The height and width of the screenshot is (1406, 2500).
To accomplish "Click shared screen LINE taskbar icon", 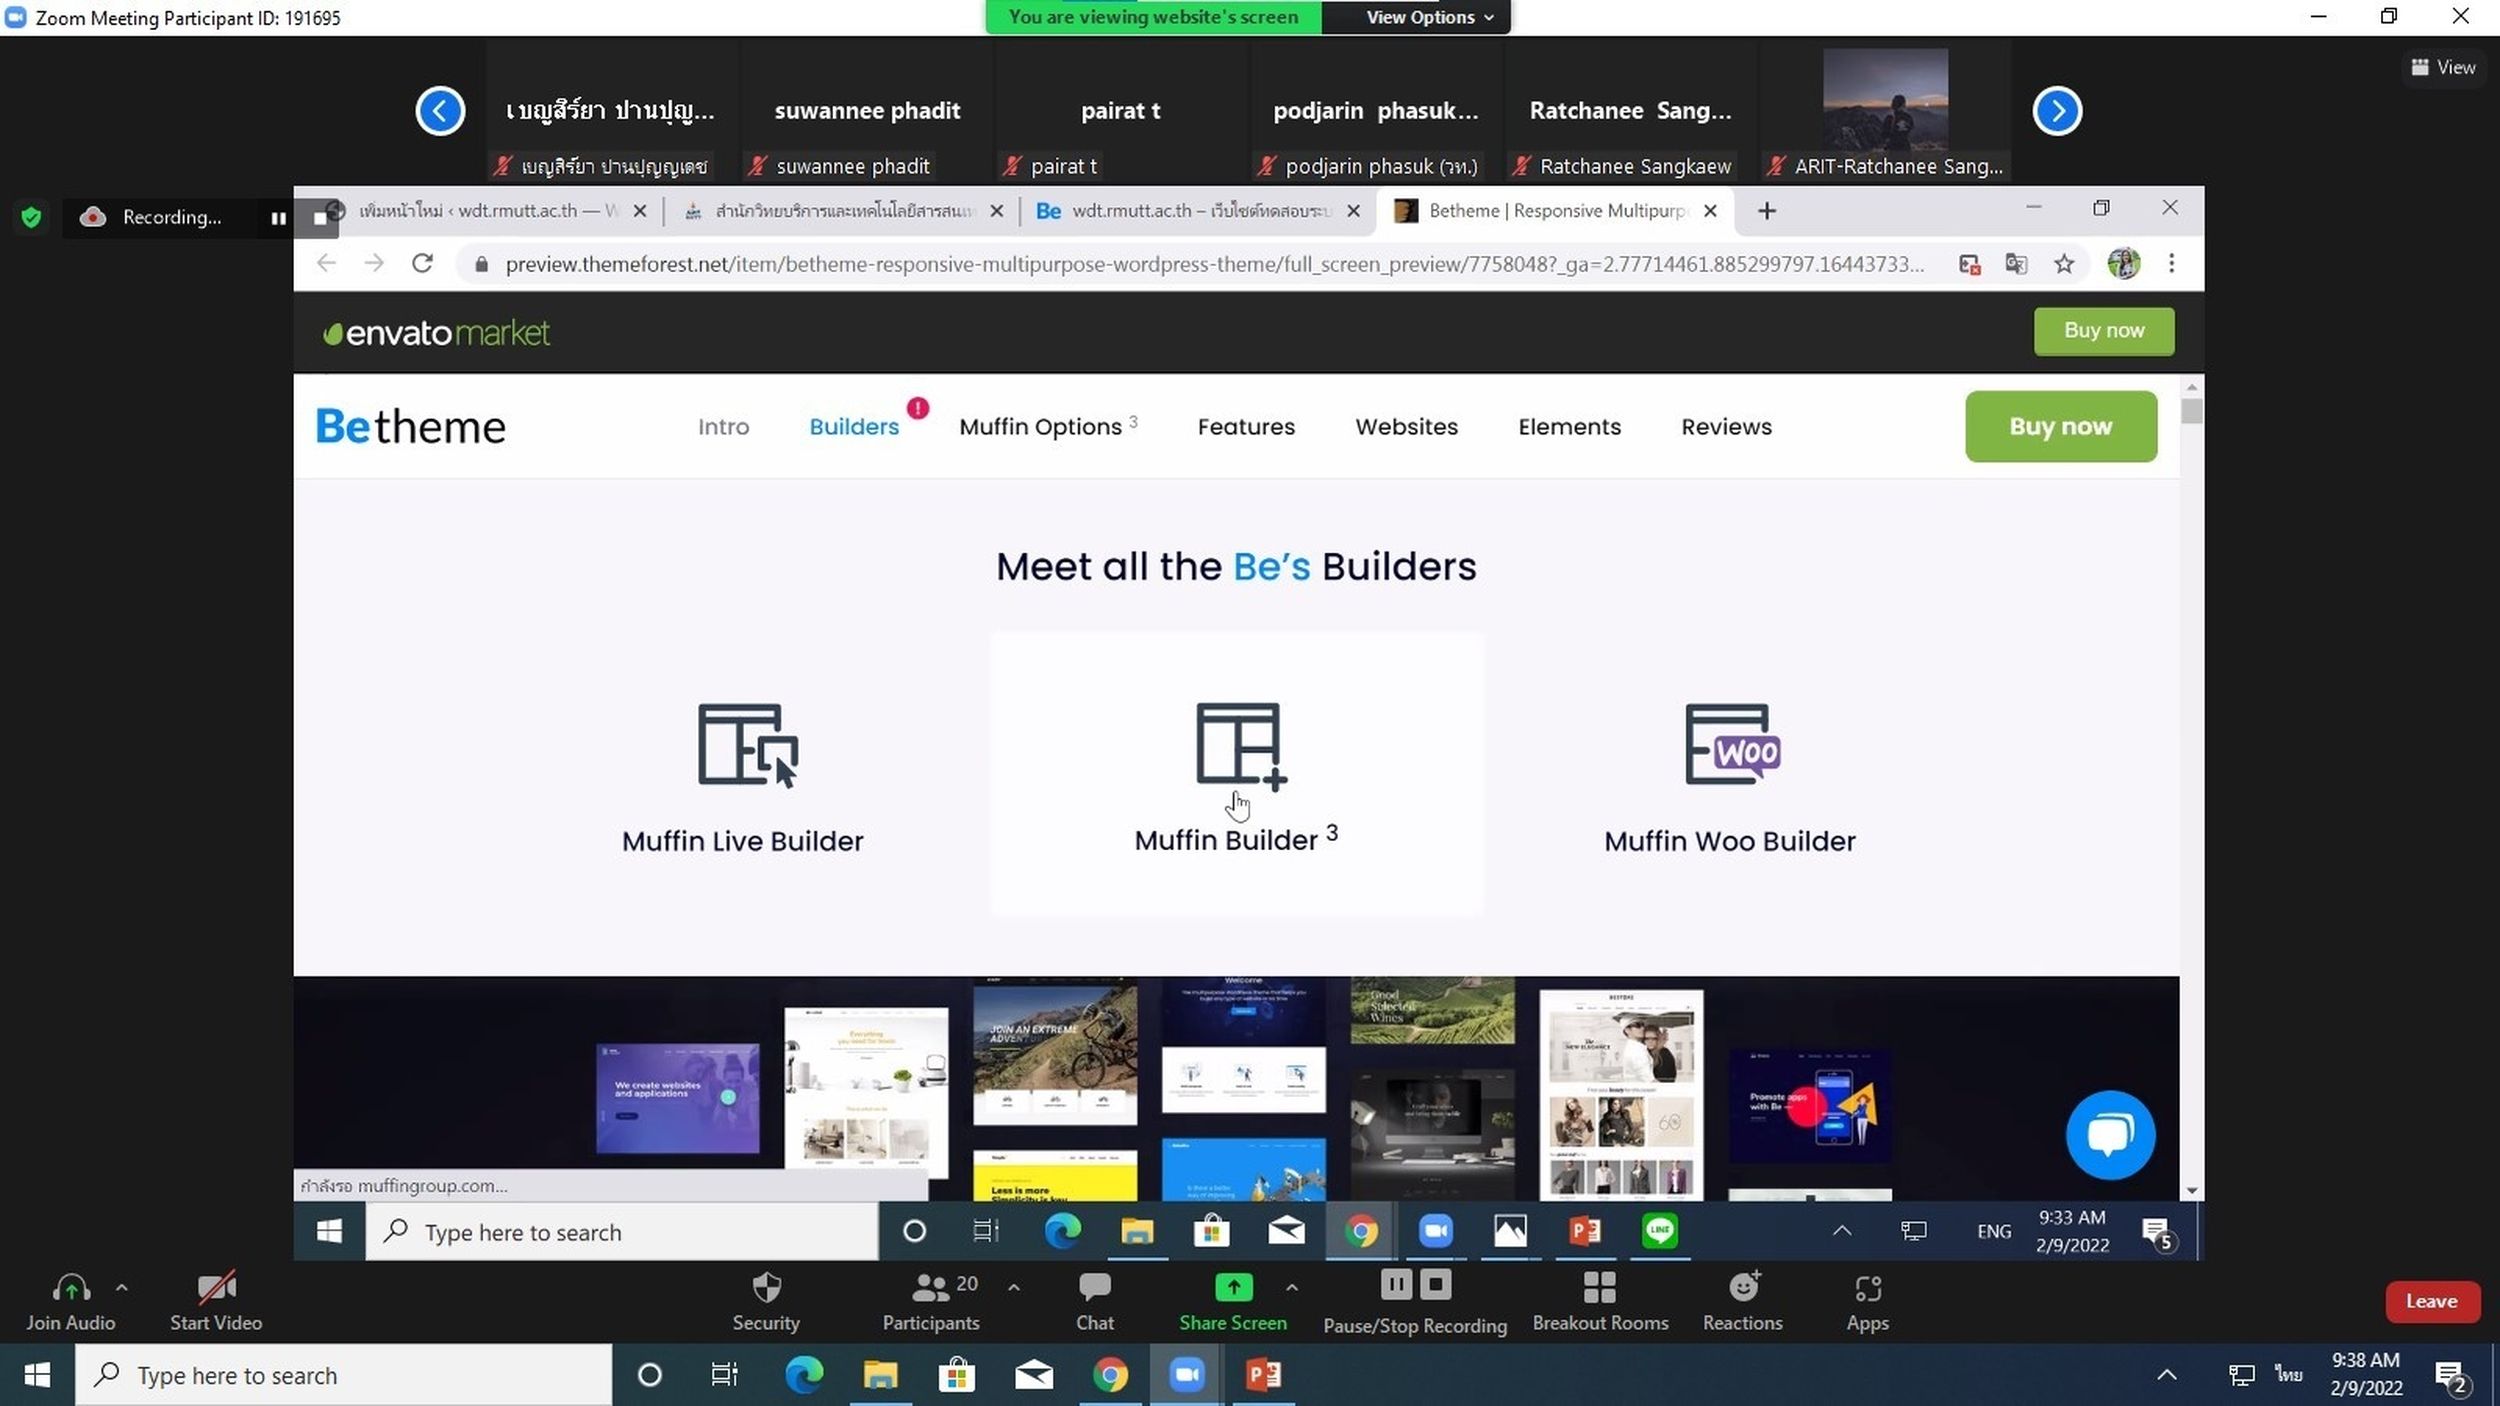I will point(1660,1231).
